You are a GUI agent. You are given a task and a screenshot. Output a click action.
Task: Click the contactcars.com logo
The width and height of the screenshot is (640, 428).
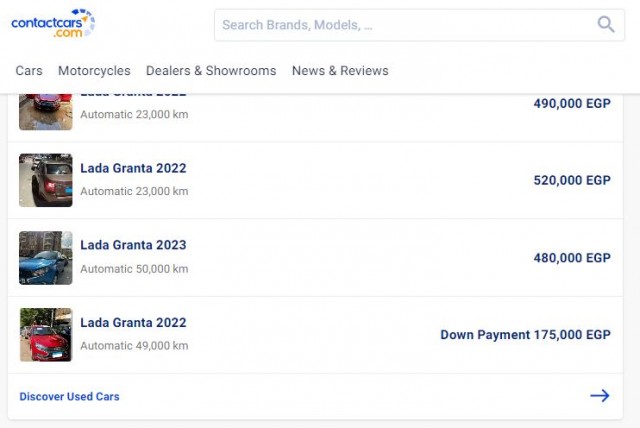(53, 23)
